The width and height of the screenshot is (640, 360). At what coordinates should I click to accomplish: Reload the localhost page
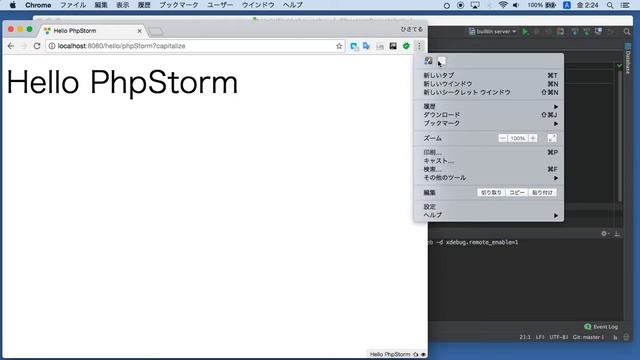tap(37, 46)
